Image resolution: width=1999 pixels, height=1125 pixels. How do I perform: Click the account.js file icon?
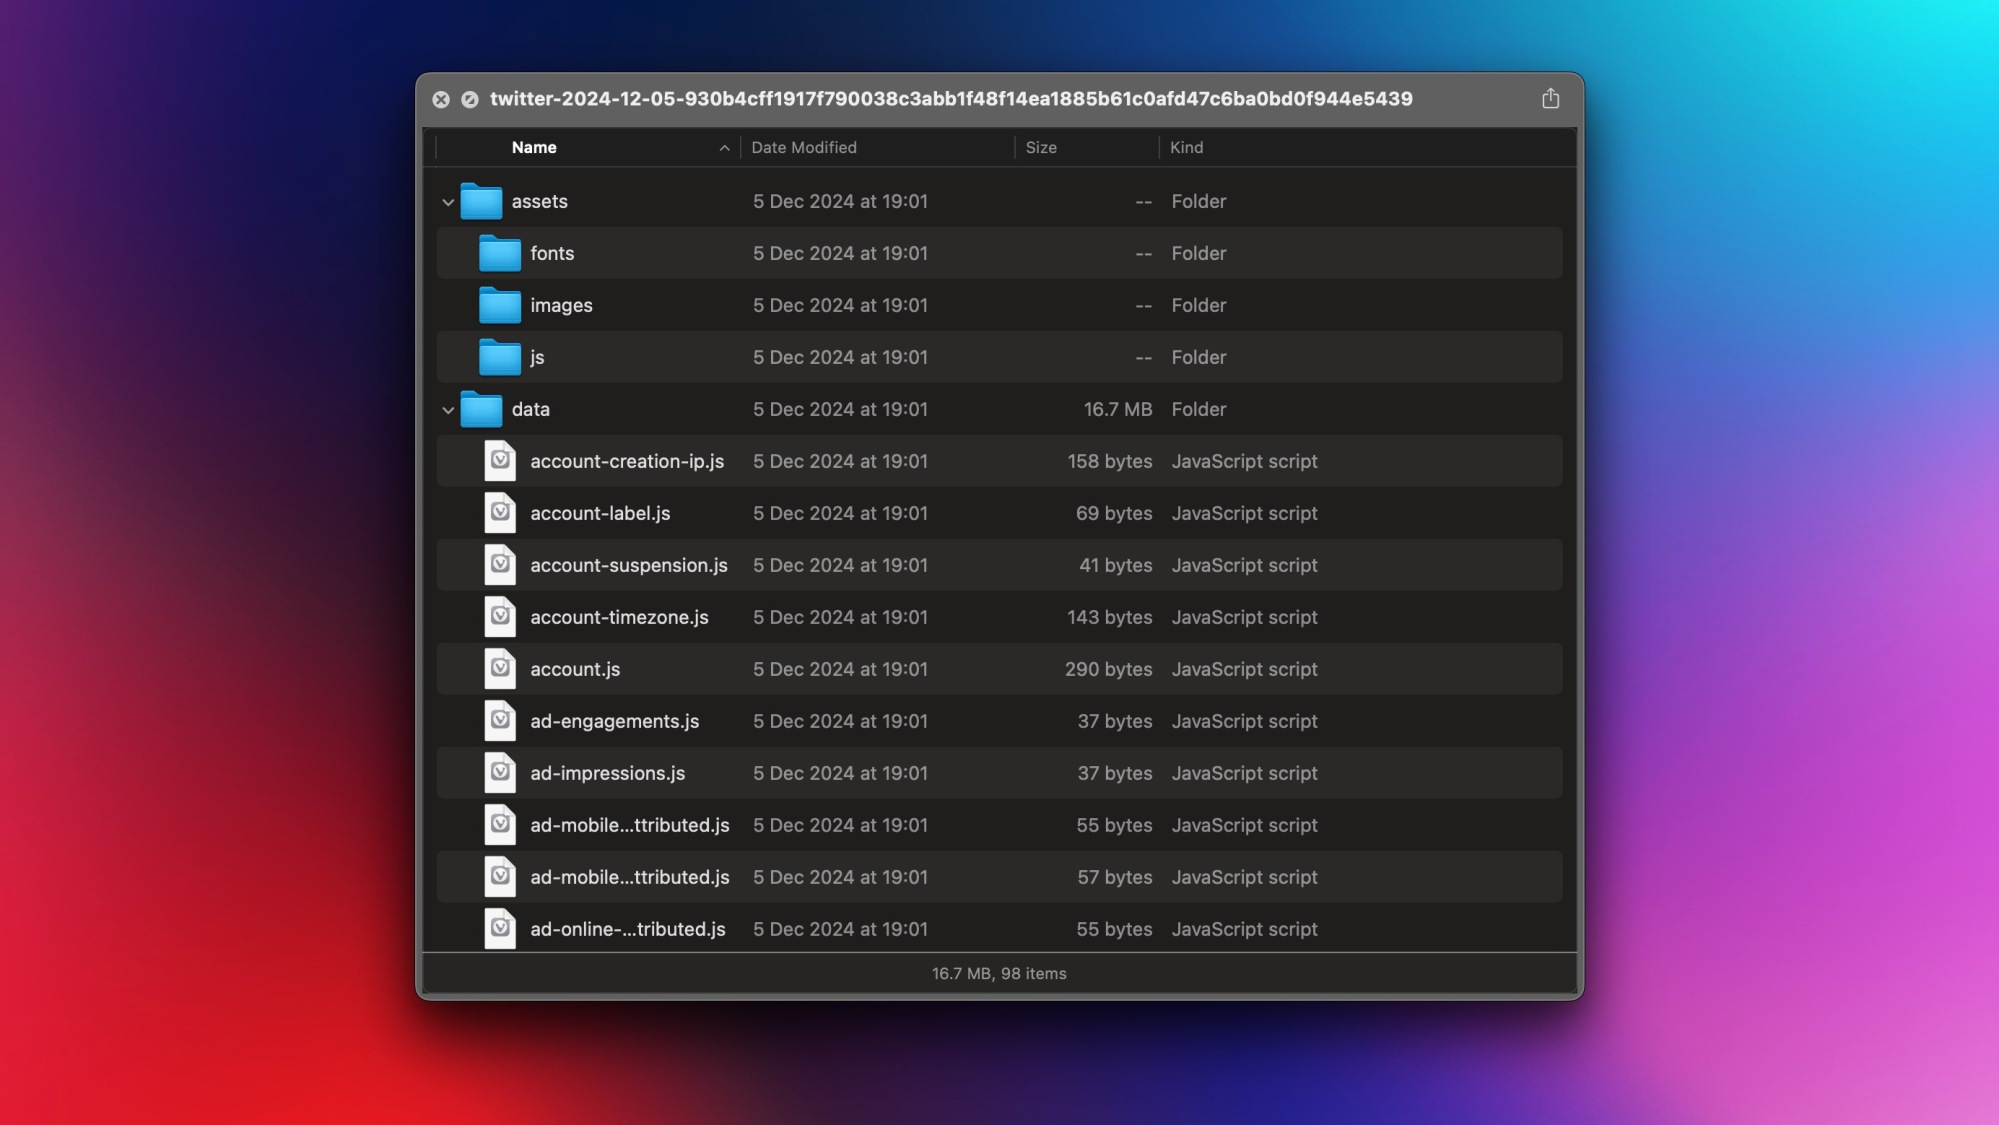[x=500, y=669]
